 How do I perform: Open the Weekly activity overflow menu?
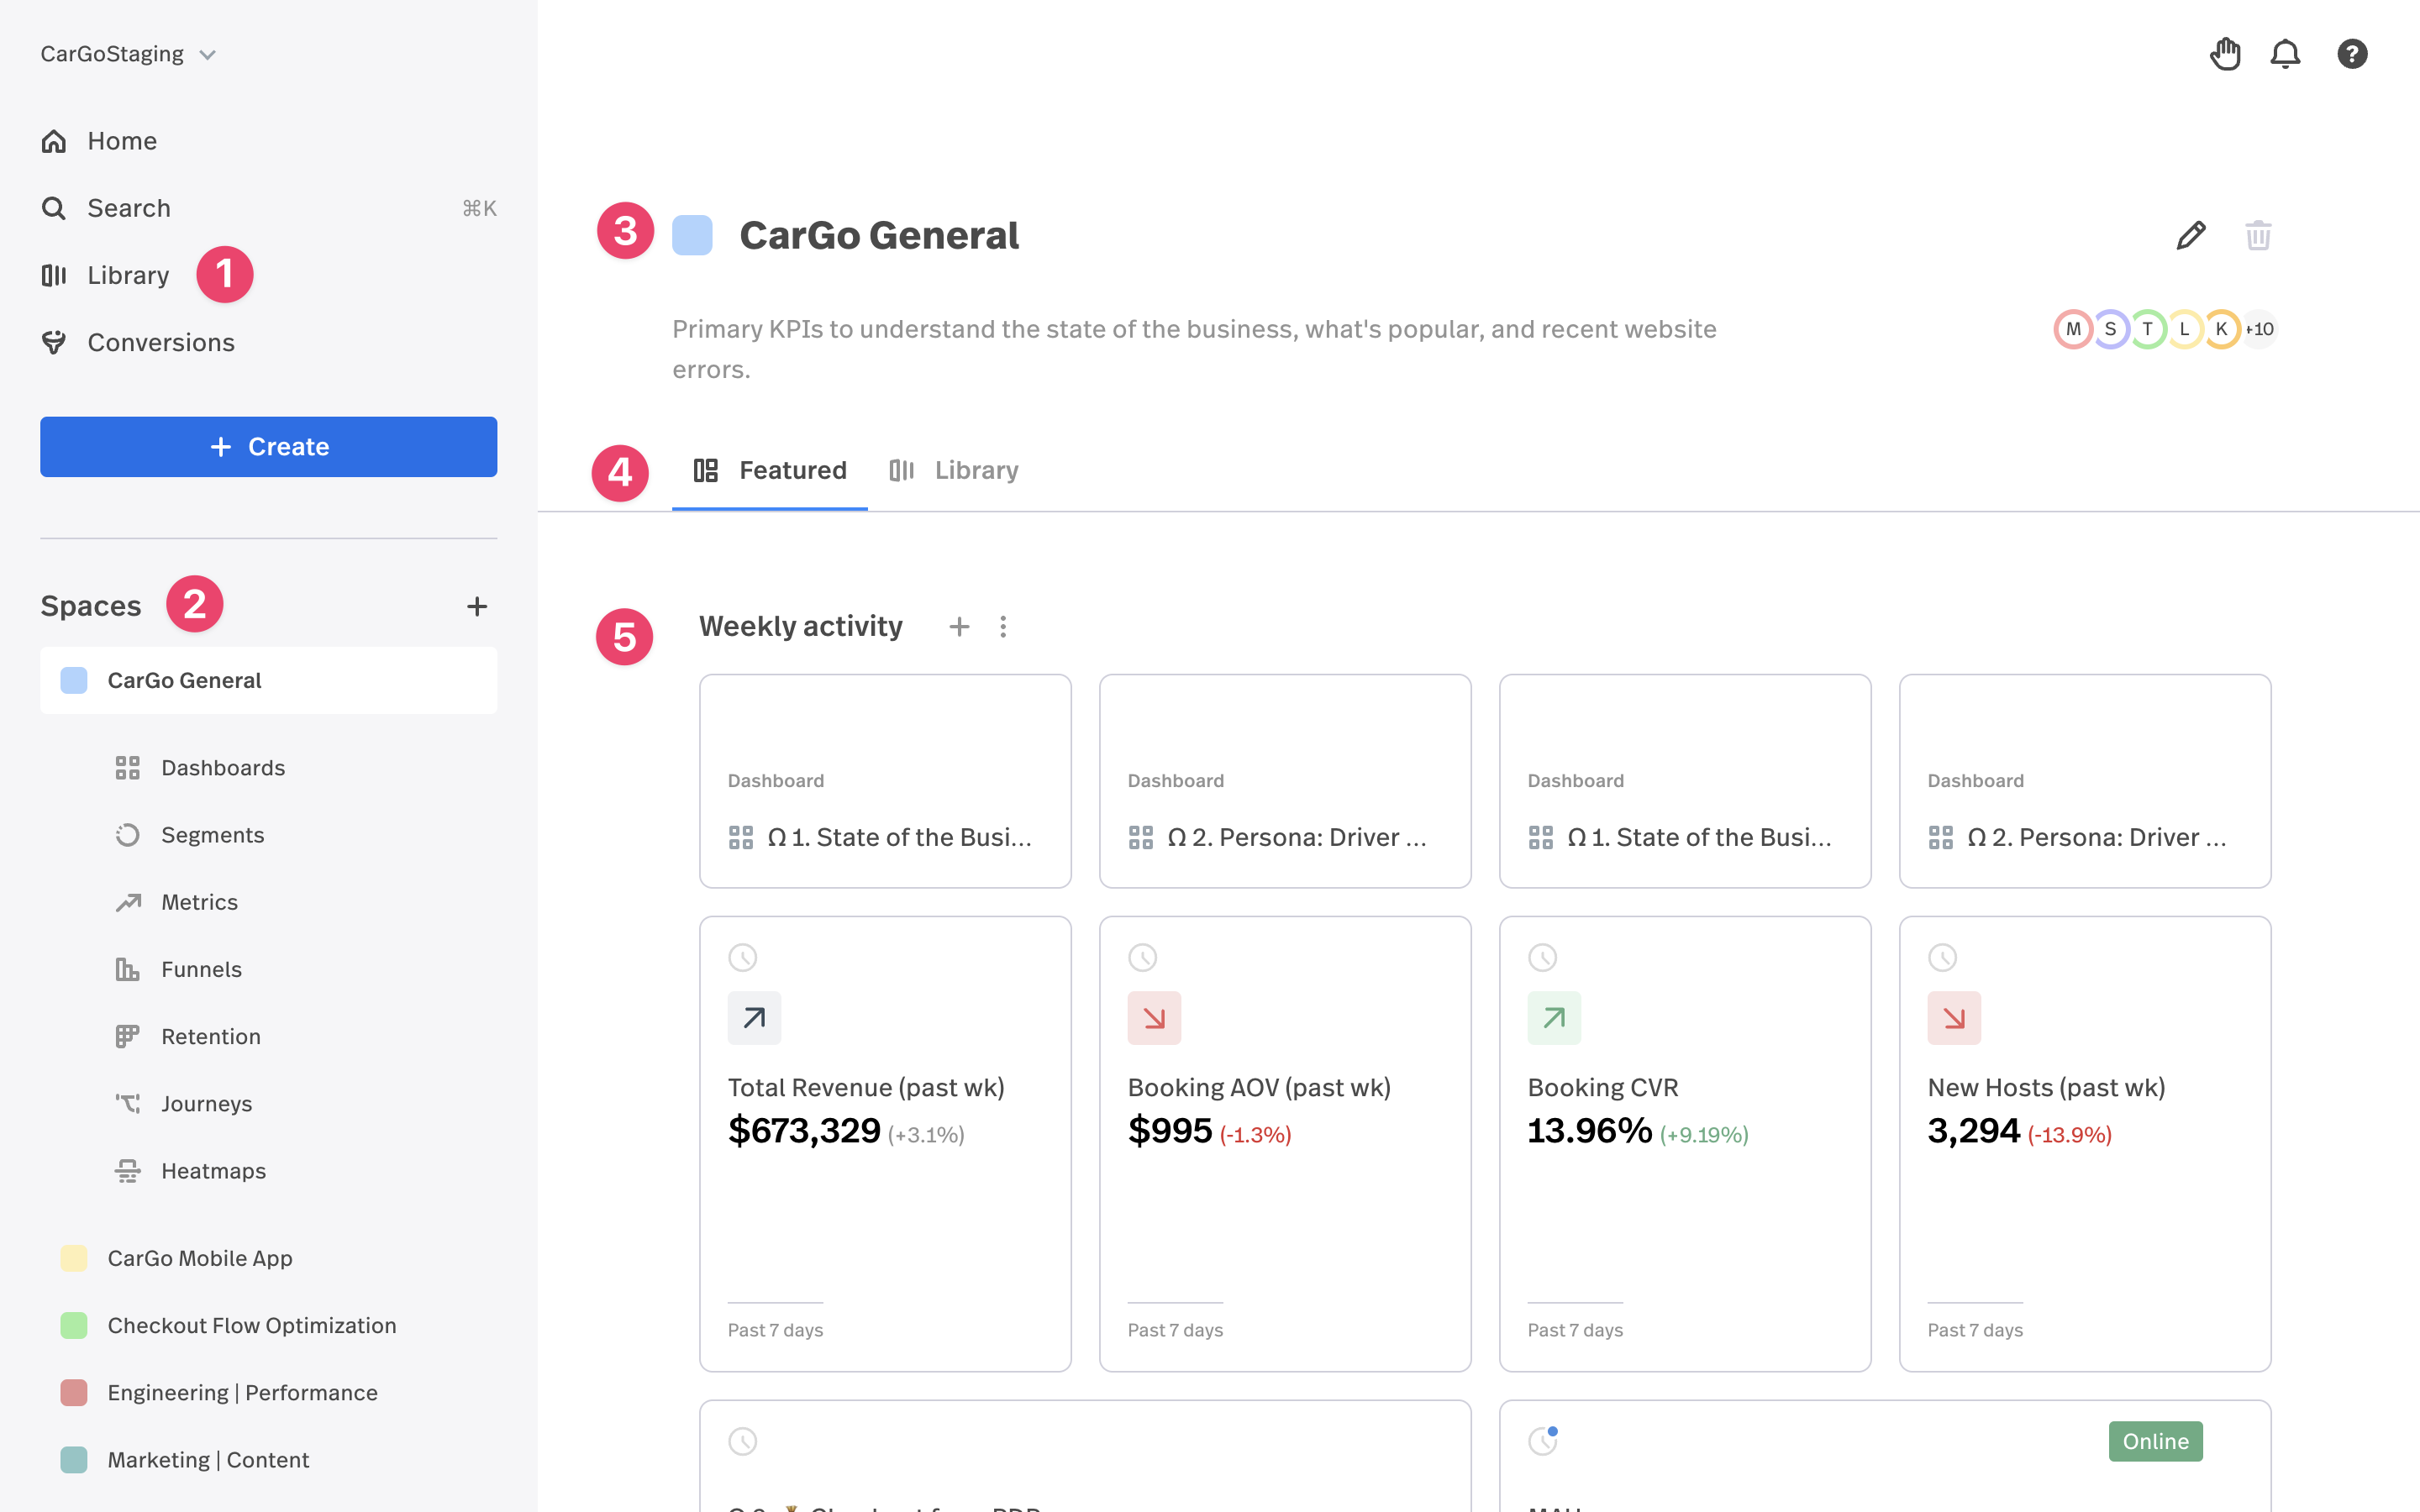click(x=1003, y=626)
